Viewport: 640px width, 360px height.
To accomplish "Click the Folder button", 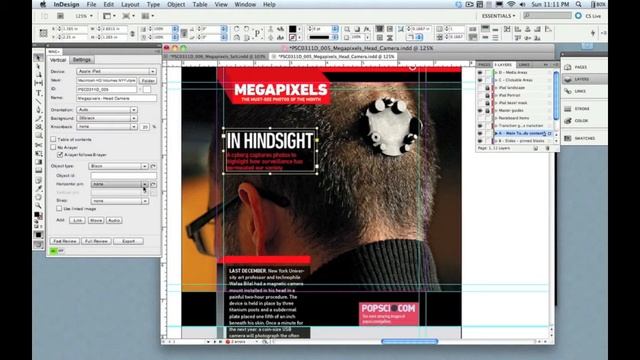I will [148, 81].
